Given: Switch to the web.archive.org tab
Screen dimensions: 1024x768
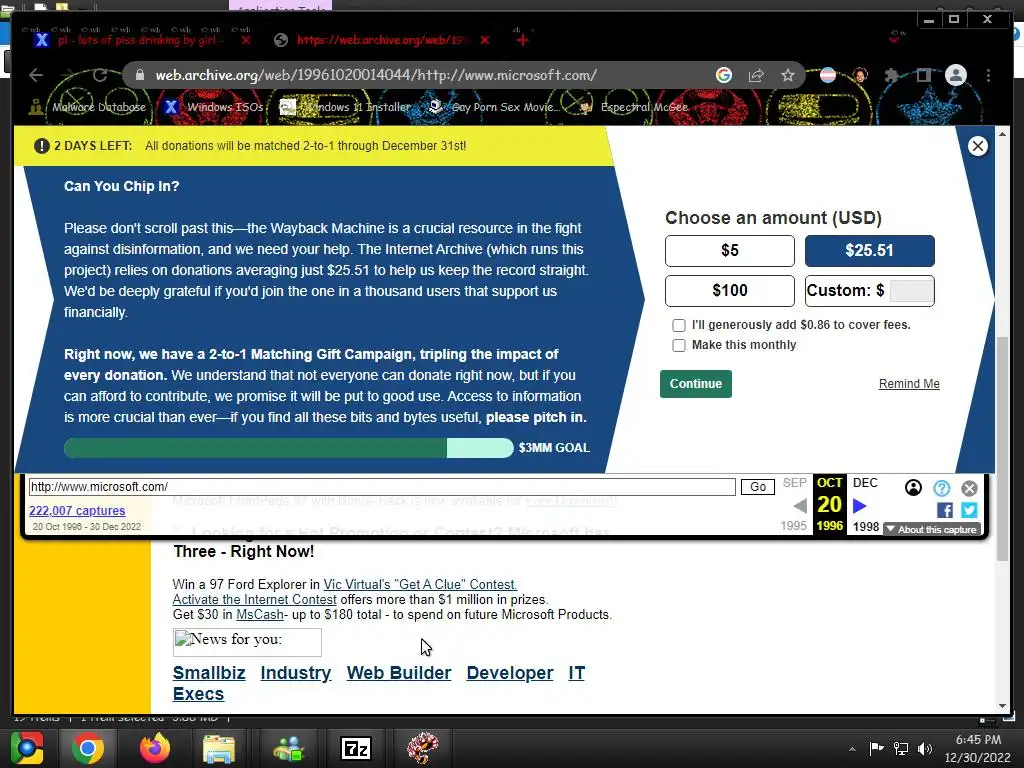Looking at the screenshot, I should pyautogui.click(x=381, y=40).
